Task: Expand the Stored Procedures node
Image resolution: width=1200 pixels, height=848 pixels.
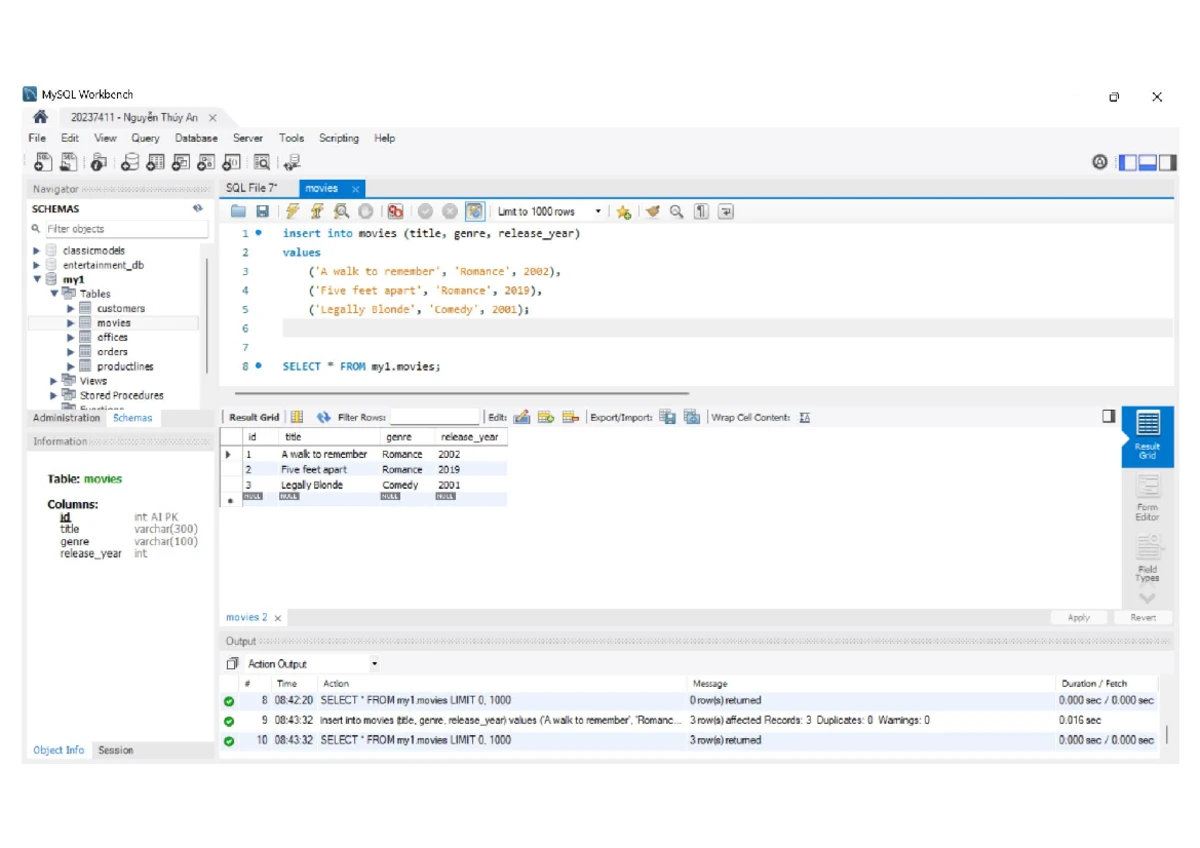Action: [54, 395]
